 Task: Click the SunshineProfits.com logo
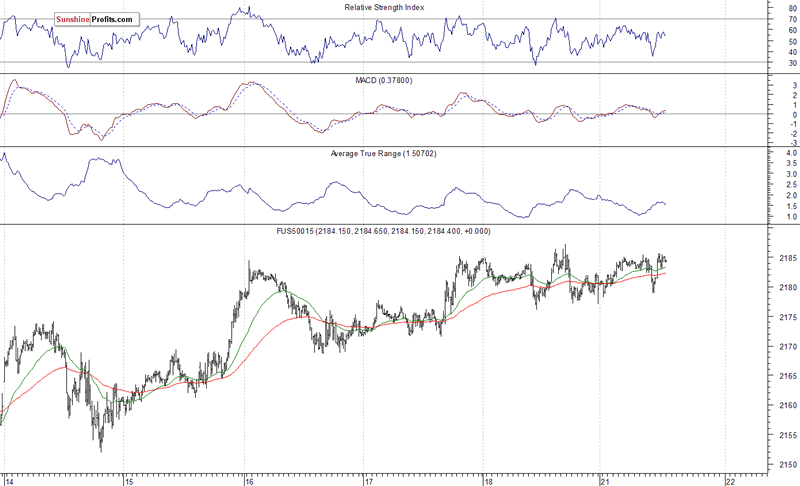click(x=96, y=19)
